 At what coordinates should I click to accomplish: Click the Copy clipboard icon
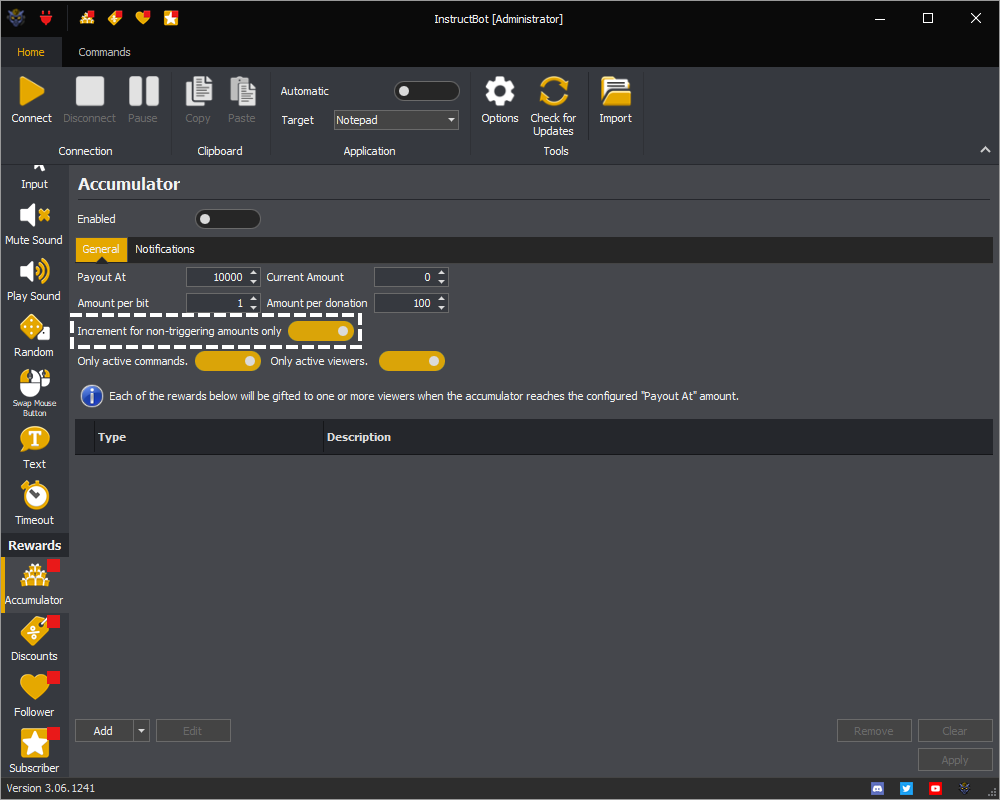[198, 91]
